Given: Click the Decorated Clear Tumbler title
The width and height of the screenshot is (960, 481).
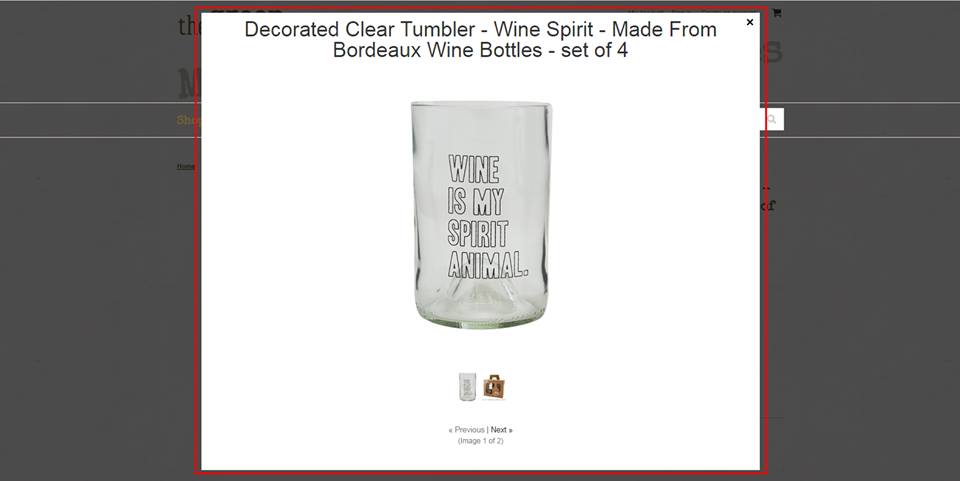Looking at the screenshot, I should coord(481,39).
